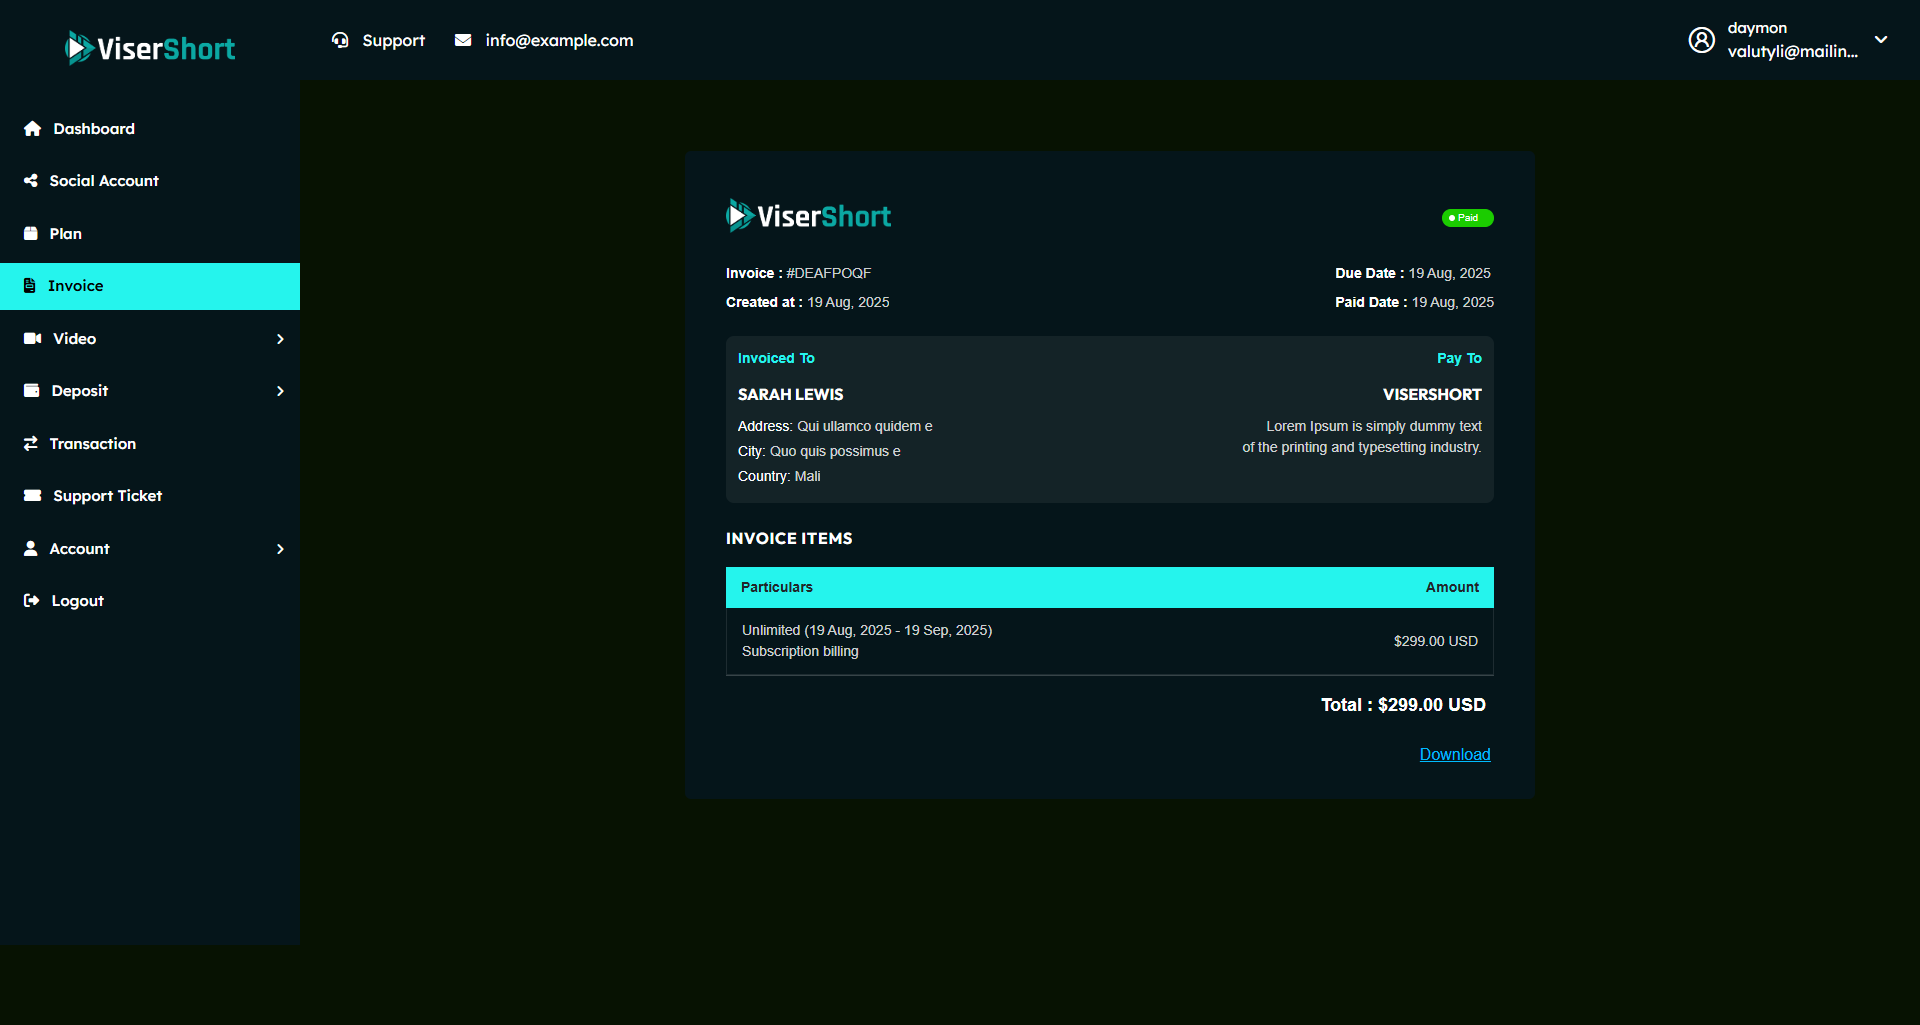Click the green Paid status badge
1920x1025 pixels.
click(1467, 218)
